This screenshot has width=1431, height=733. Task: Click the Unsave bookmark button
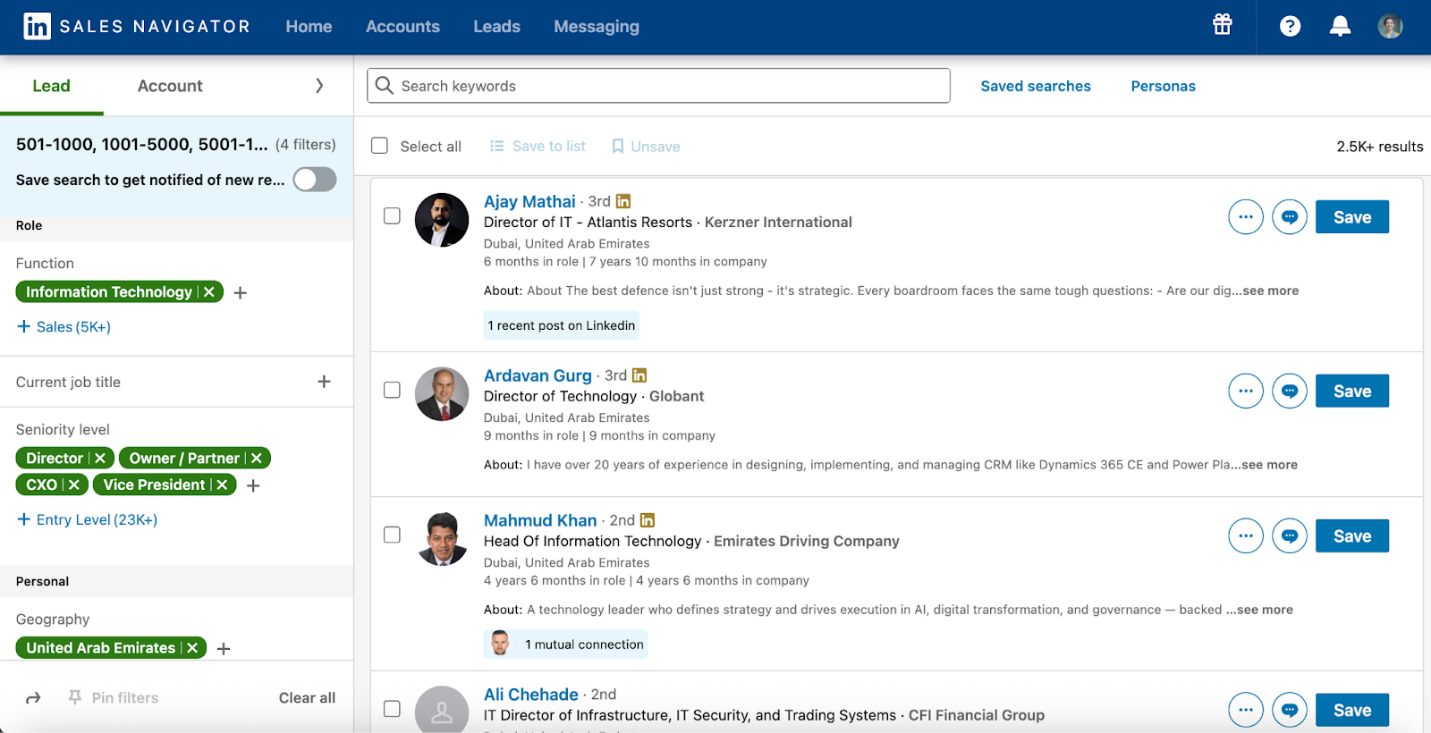pos(646,146)
